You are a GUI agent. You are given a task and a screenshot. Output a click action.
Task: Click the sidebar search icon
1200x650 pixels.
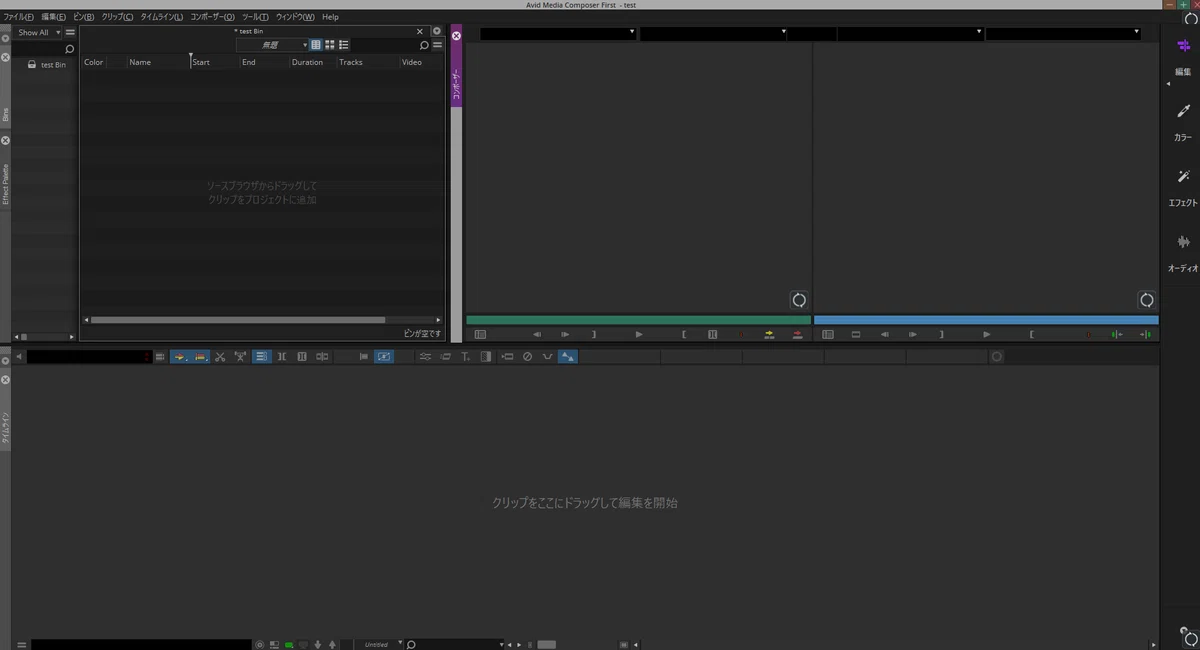[69, 48]
